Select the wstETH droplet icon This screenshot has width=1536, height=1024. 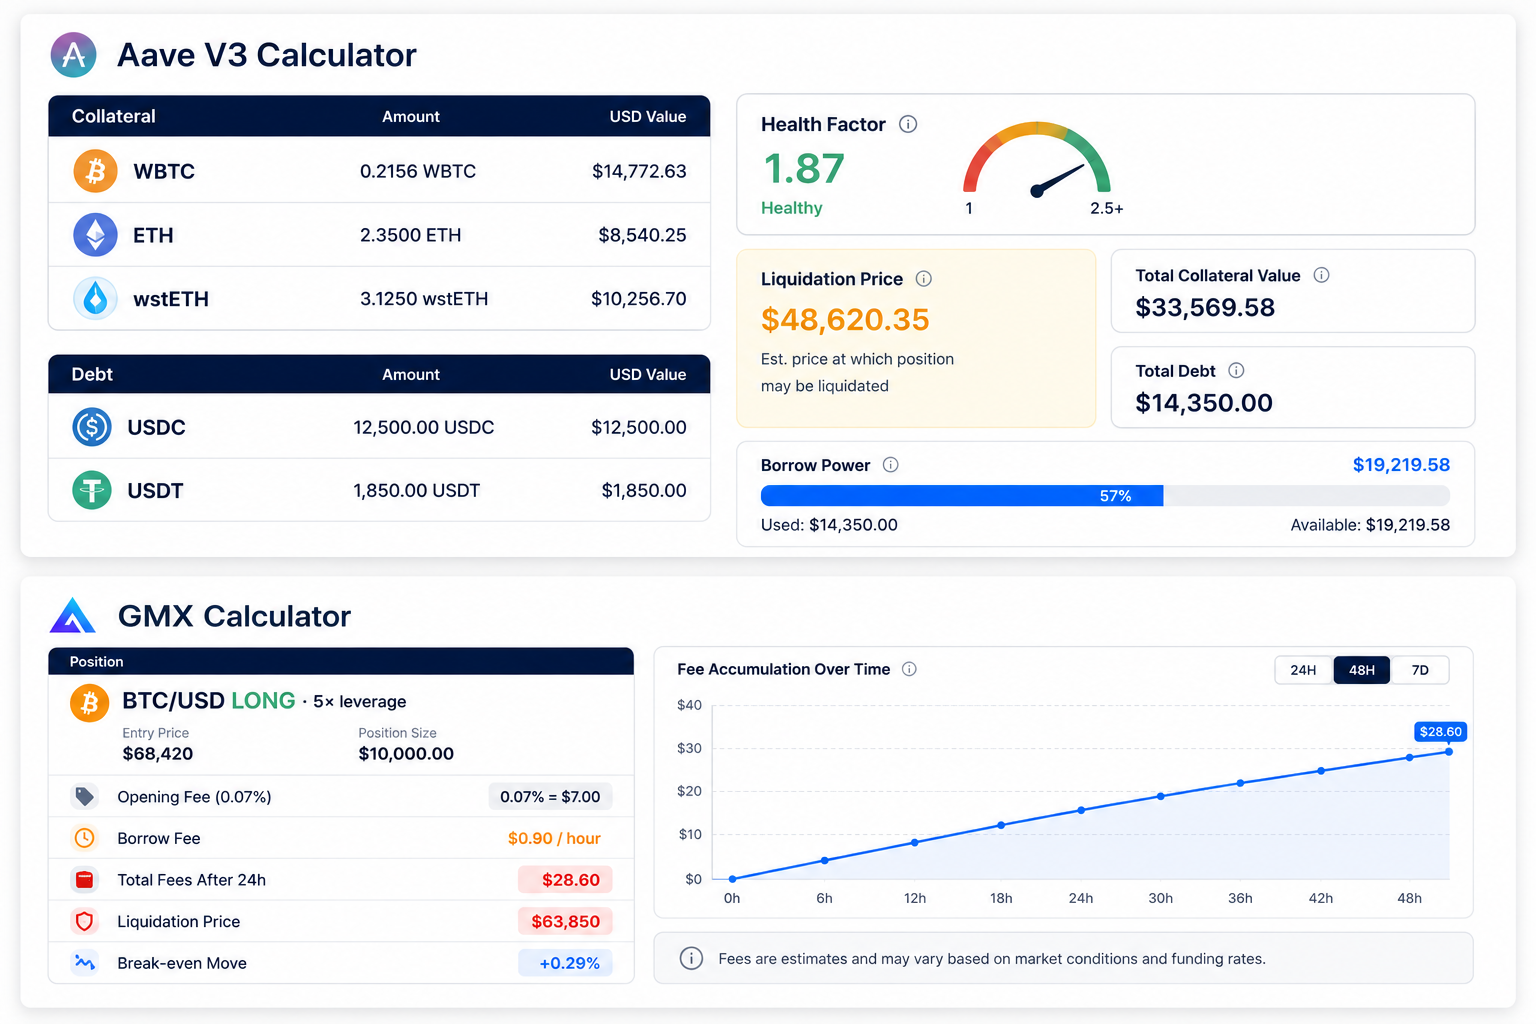pyautogui.click(x=95, y=298)
